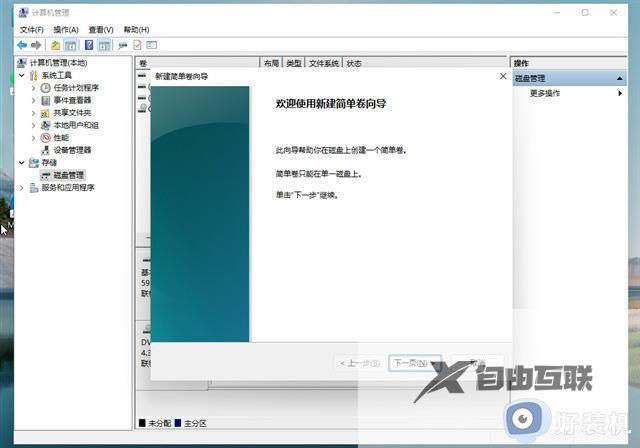The height and width of the screenshot is (448, 640).
Task: Open the 帮助(H) menu
Action: point(136,30)
